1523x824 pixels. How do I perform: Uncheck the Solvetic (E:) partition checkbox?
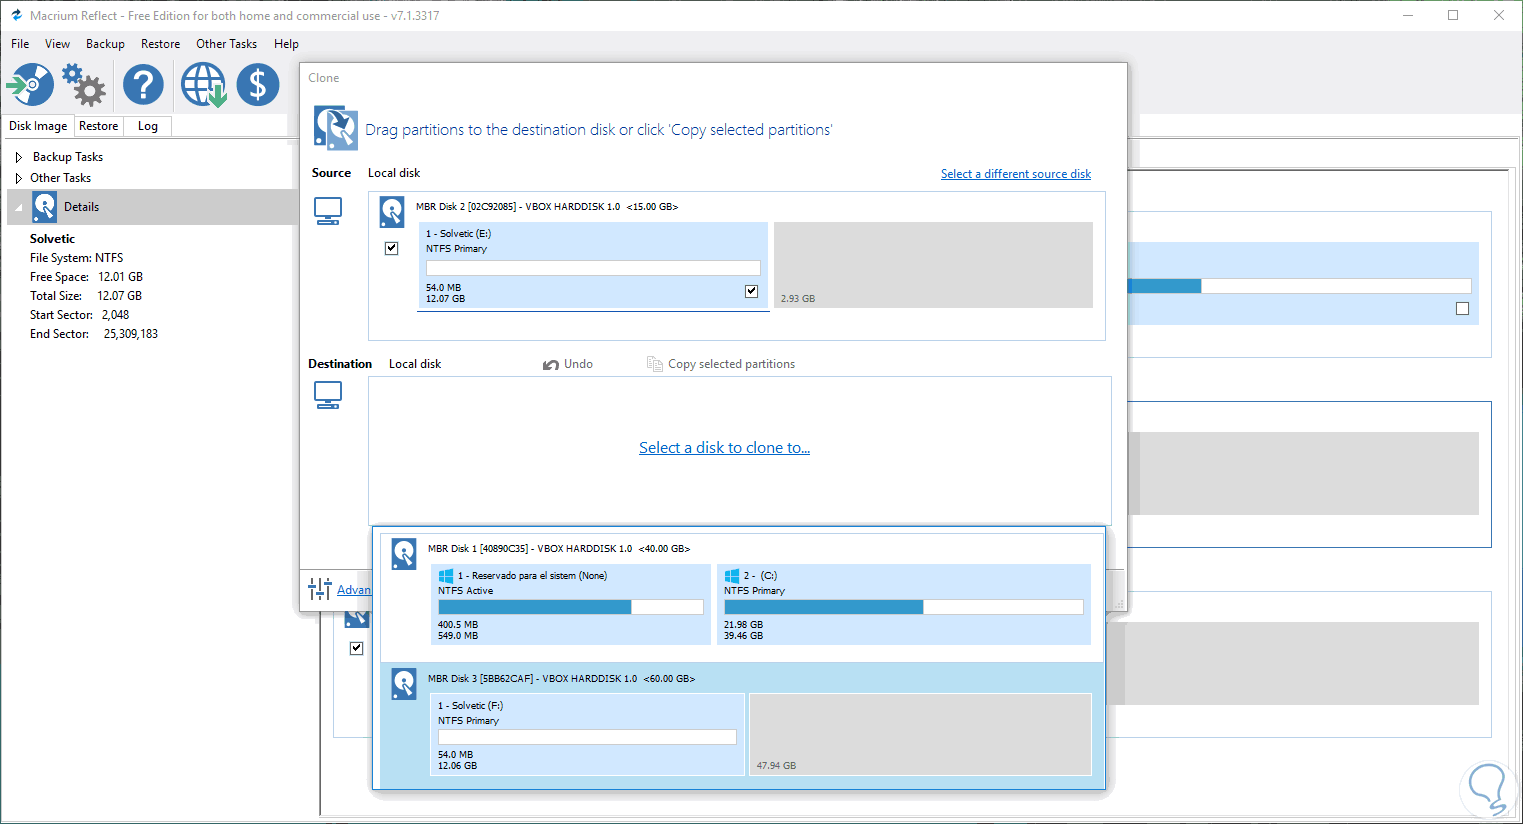pyautogui.click(x=752, y=291)
